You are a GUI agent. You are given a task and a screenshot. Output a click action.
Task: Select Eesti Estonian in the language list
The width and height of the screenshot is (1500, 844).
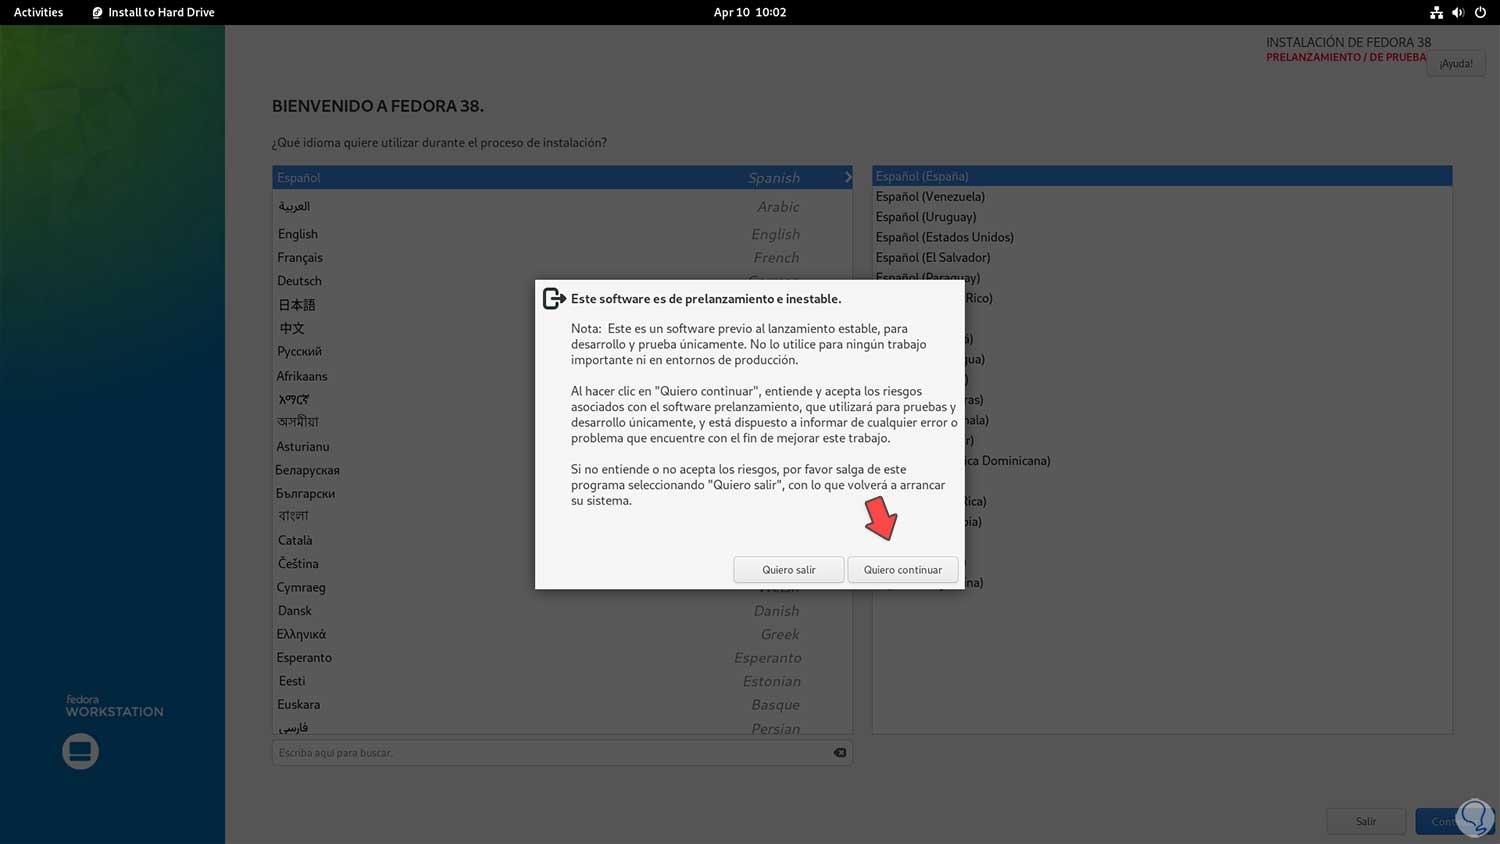pos(562,681)
